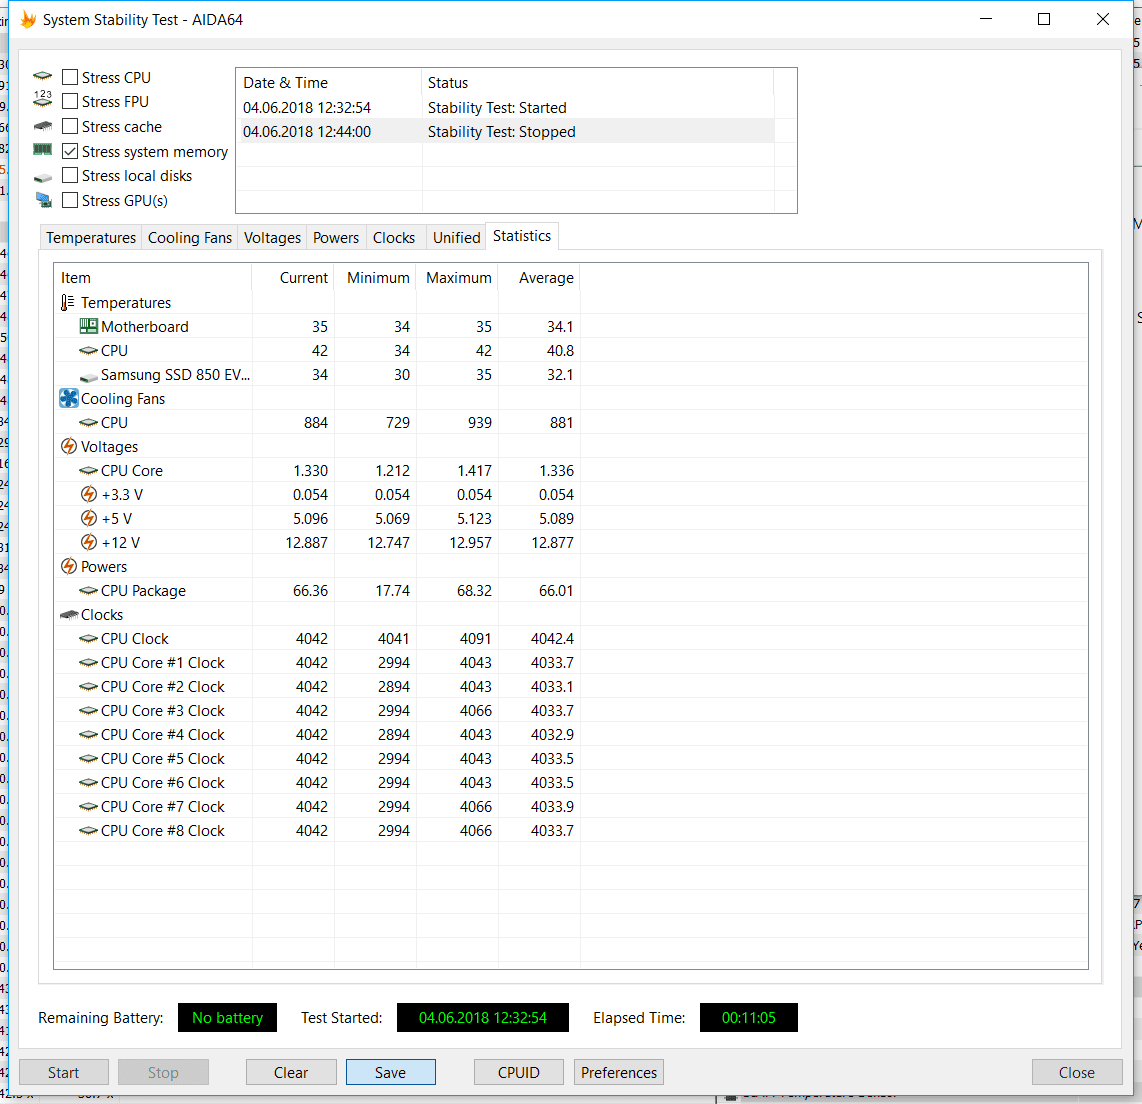Select the CPU Core #4 Clock row
This screenshot has height=1104, width=1142.
pyautogui.click(x=318, y=735)
